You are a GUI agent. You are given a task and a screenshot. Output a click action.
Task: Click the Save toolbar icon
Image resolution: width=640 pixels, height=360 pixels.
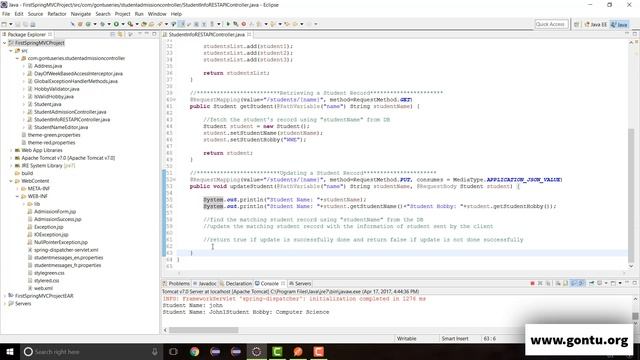18,24
